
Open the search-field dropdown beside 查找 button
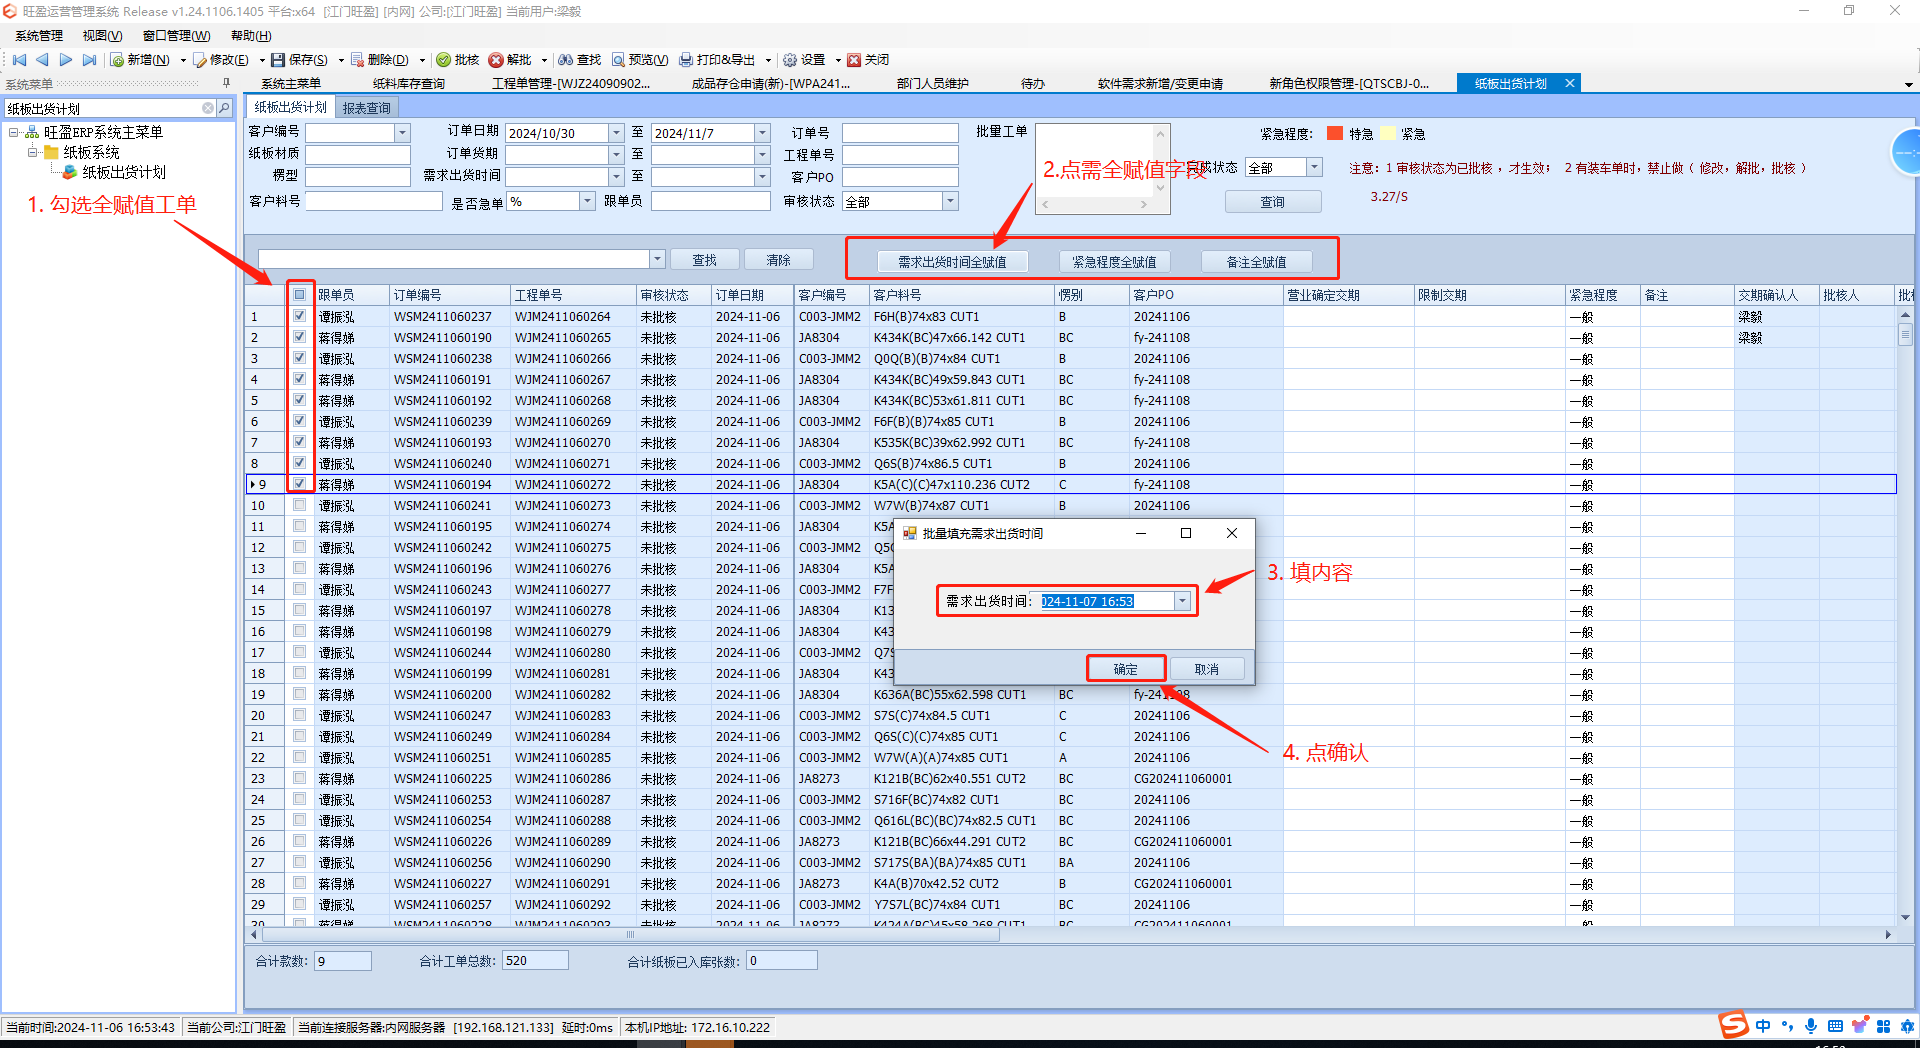657,260
